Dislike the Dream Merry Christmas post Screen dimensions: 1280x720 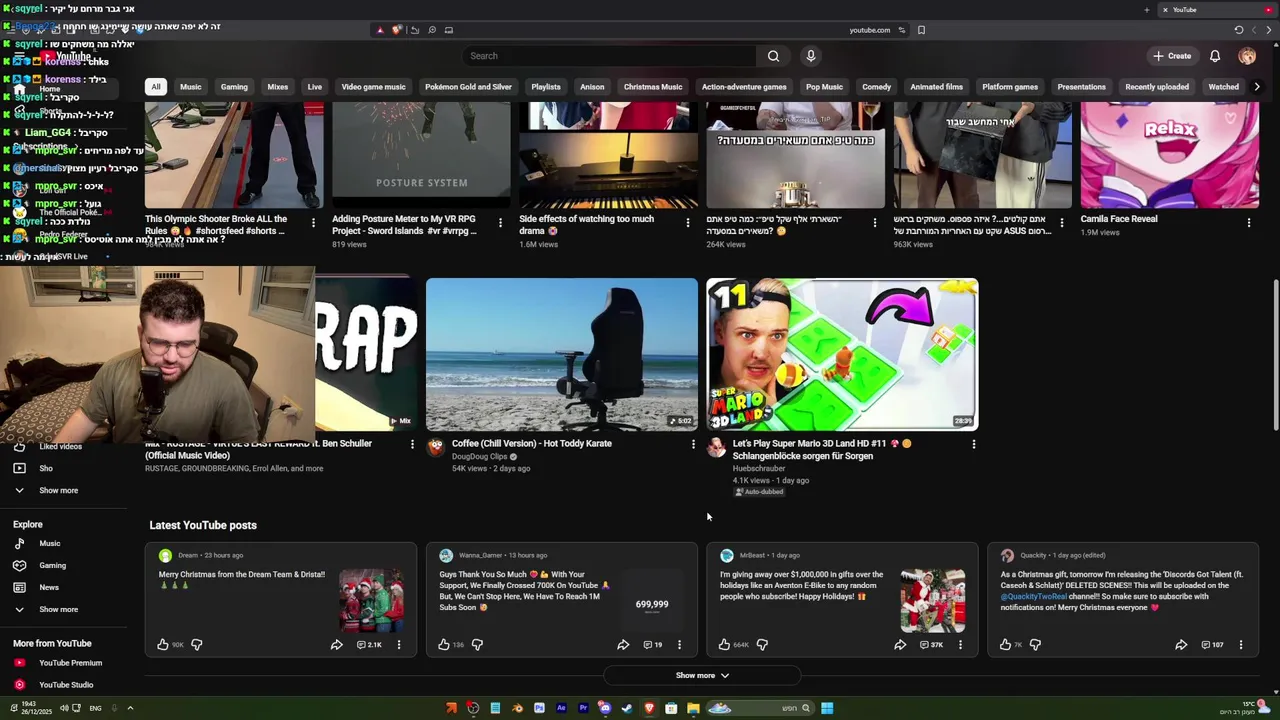(x=196, y=645)
